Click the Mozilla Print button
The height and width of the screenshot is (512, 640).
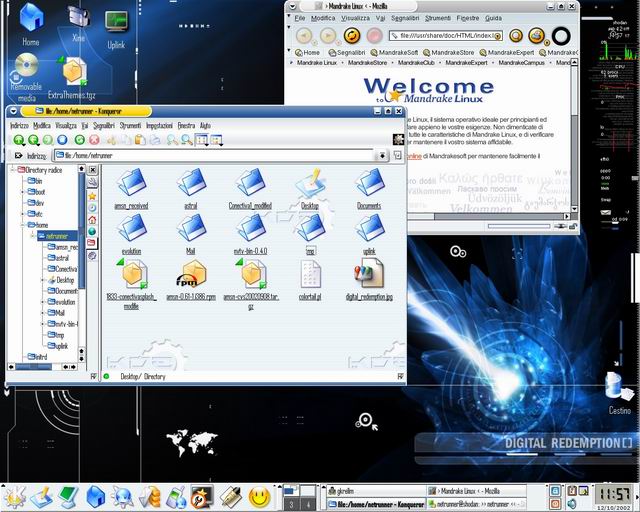[537, 36]
